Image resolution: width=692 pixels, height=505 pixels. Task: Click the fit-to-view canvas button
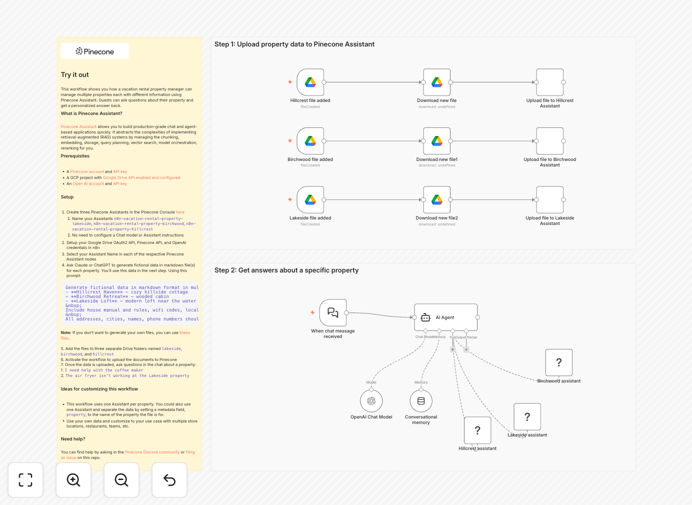pyautogui.click(x=26, y=480)
